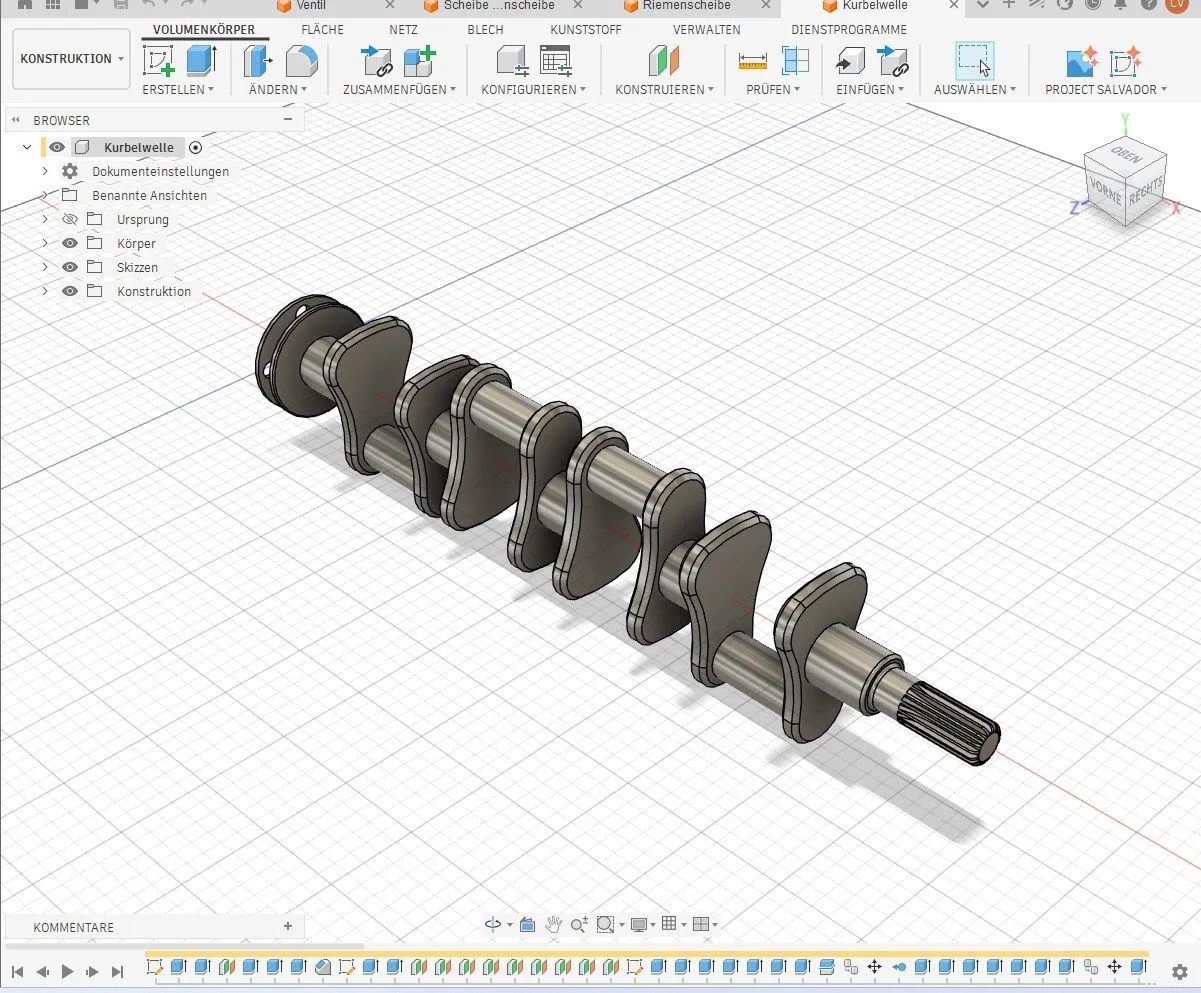Screen dimensions: 1201x993
Task: Select the Zoom magnifier tool
Action: pyautogui.click(x=578, y=925)
